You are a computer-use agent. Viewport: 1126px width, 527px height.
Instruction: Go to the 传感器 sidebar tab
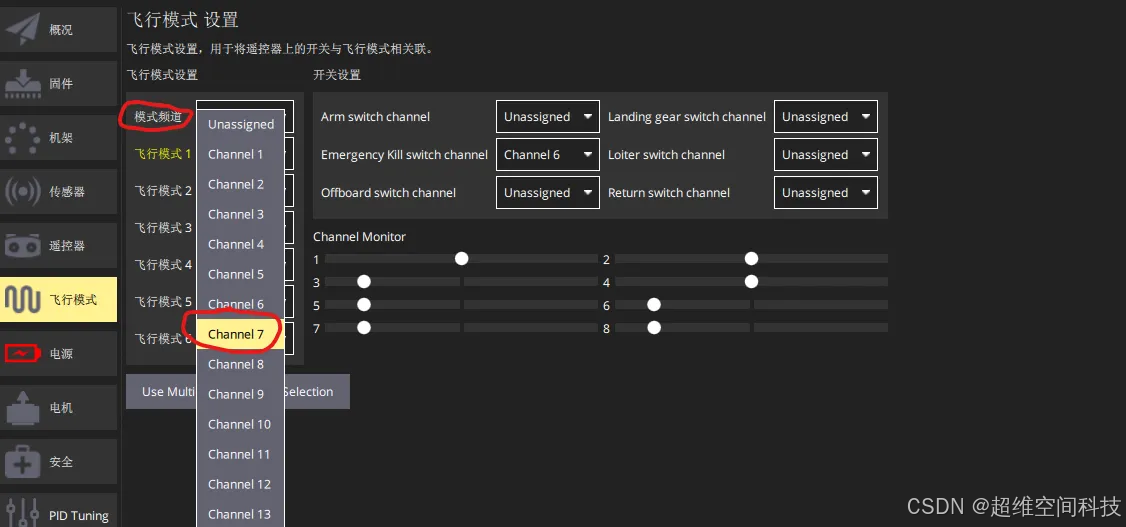click(58, 192)
